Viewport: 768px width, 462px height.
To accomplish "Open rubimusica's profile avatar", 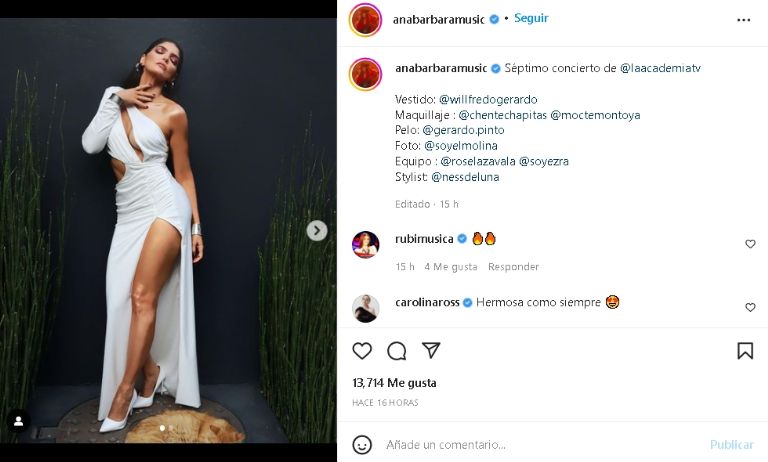I will pos(366,244).
